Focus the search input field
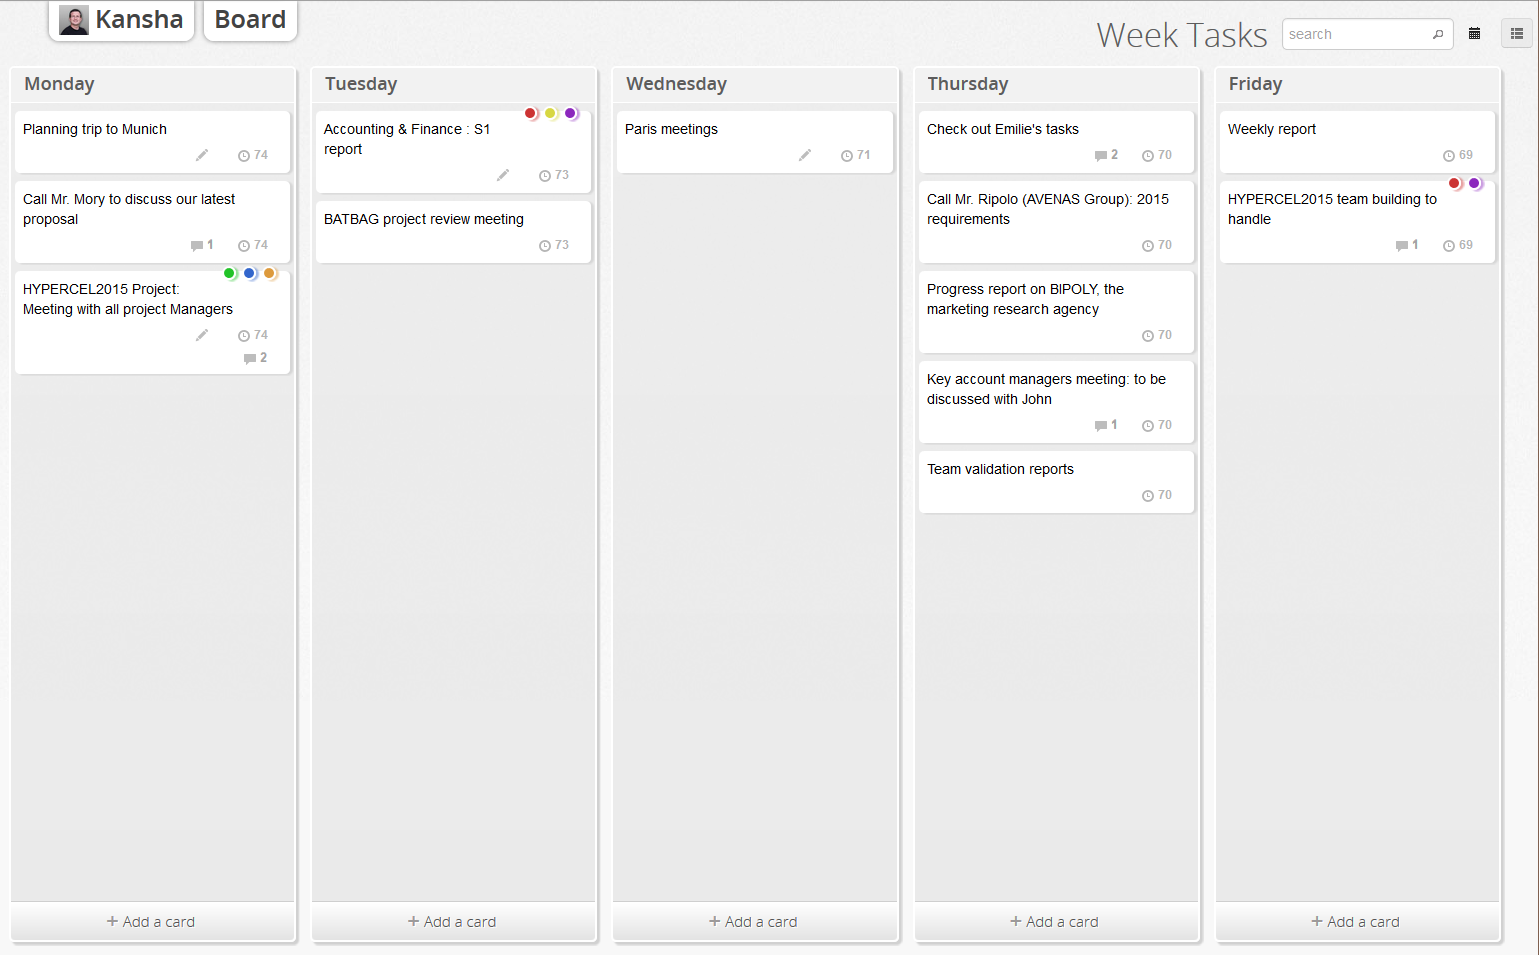The height and width of the screenshot is (955, 1539). (x=1357, y=34)
